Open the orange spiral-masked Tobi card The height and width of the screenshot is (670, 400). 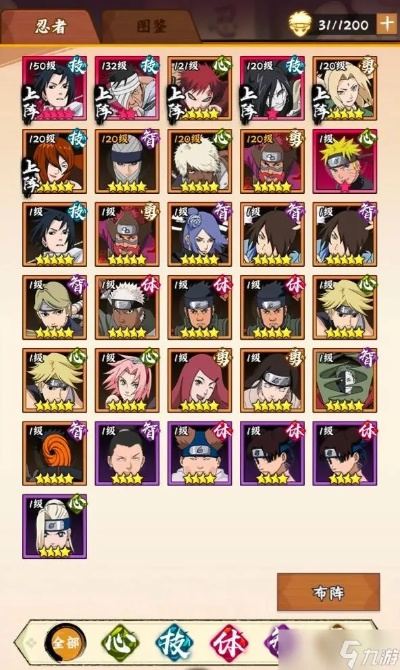point(54,453)
